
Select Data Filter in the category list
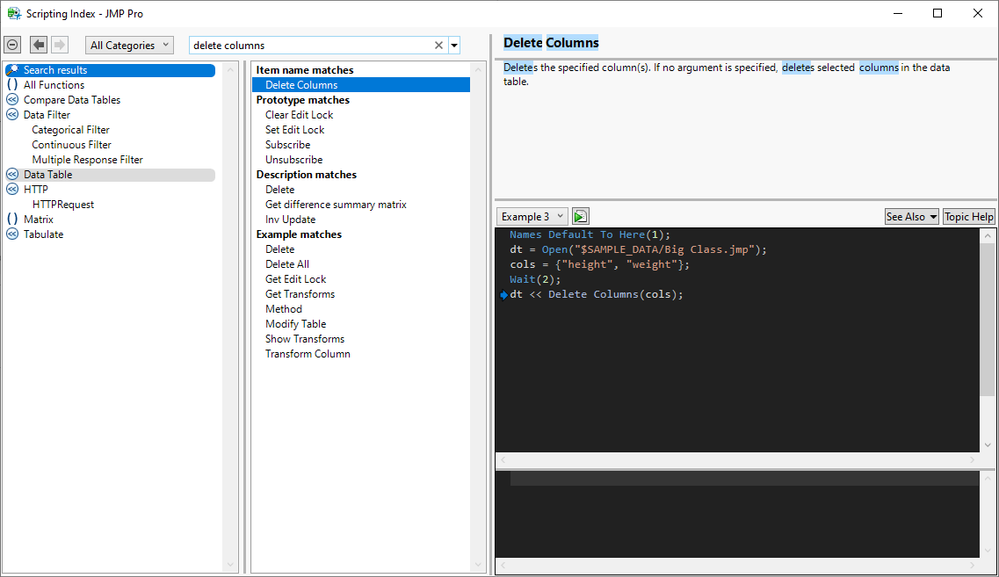(x=47, y=115)
